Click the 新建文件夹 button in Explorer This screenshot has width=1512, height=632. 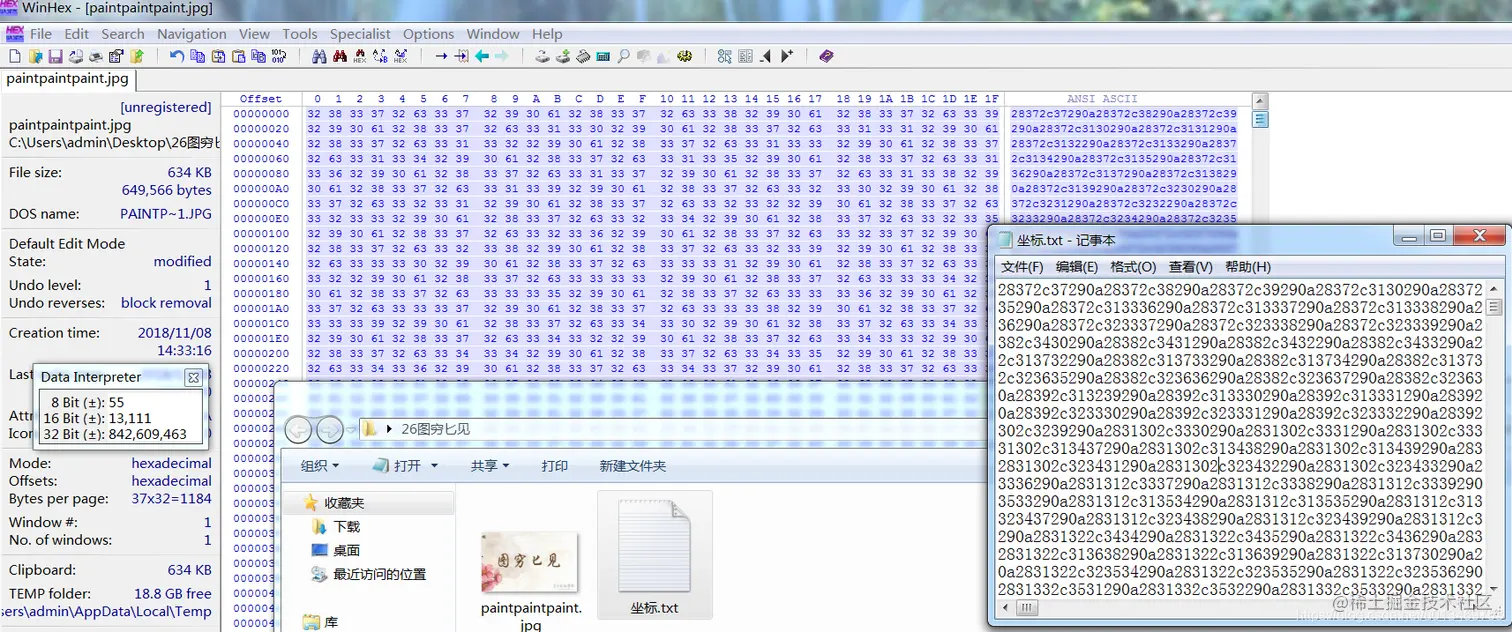point(634,466)
